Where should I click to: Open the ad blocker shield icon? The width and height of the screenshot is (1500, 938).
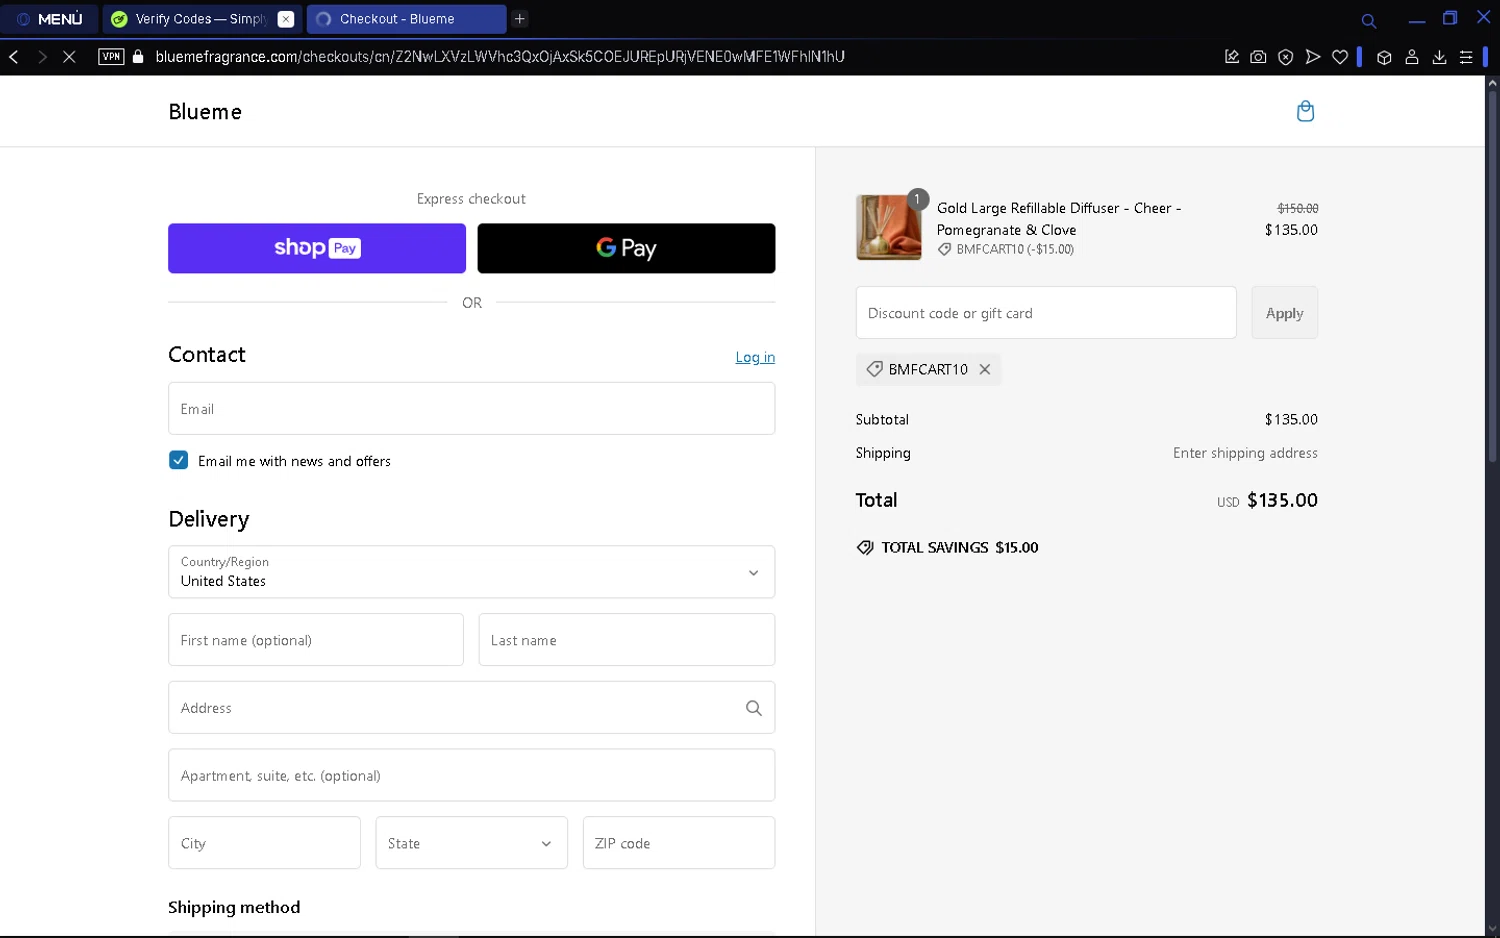tap(1286, 57)
